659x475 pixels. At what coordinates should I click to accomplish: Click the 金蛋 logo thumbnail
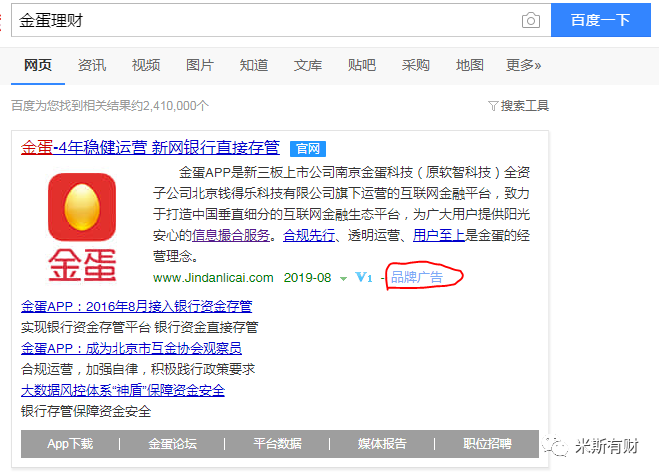[82, 227]
